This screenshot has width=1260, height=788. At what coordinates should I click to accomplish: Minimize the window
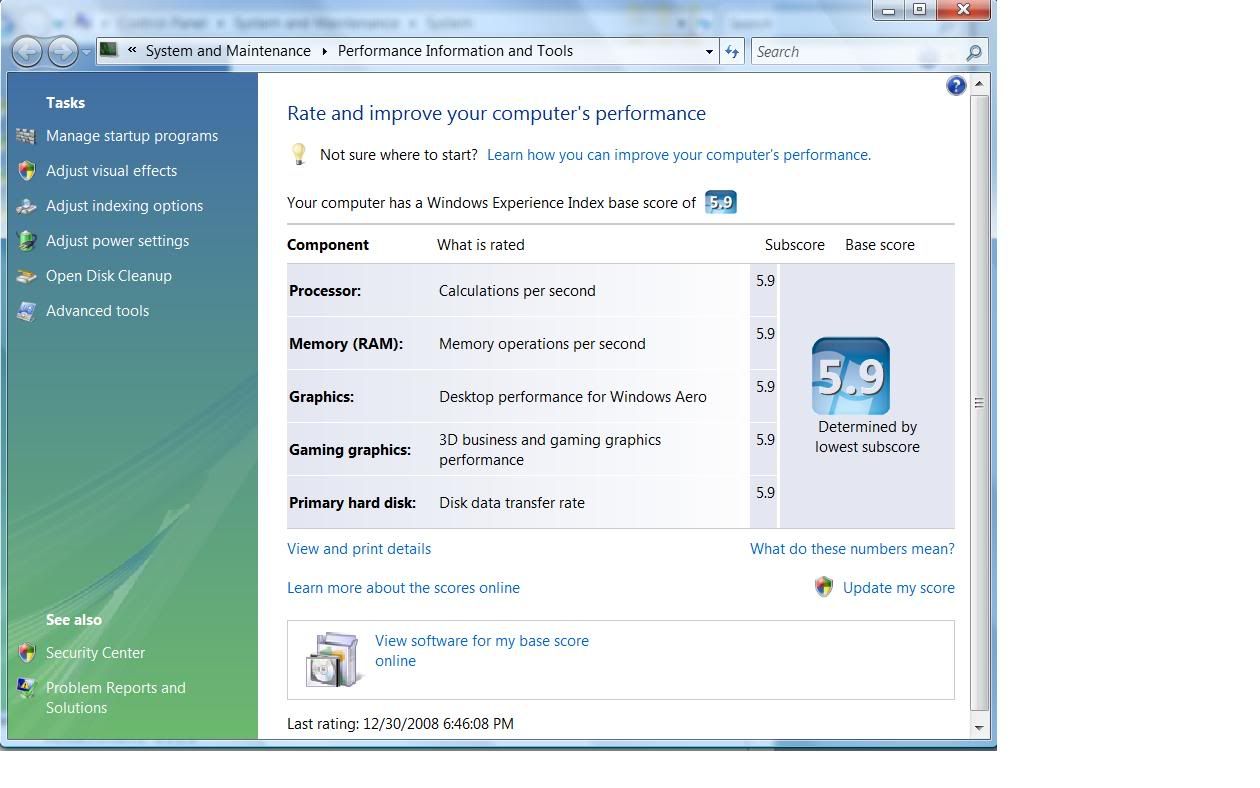[889, 10]
